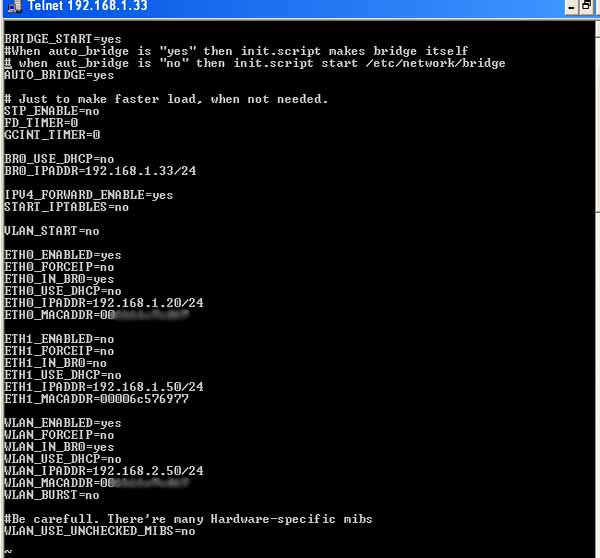Click the WLAN_IPADDR=192.168.2.50/24 line
The image size is (600, 558).
(104, 471)
